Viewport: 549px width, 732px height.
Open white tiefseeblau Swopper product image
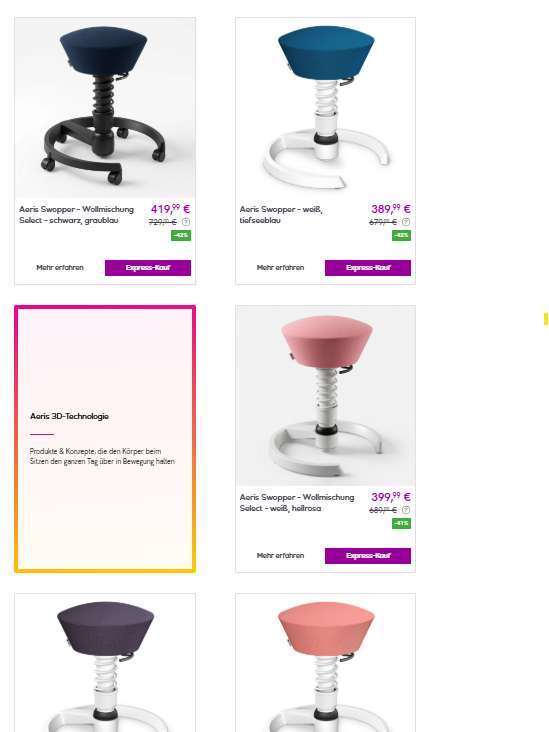click(x=325, y=108)
